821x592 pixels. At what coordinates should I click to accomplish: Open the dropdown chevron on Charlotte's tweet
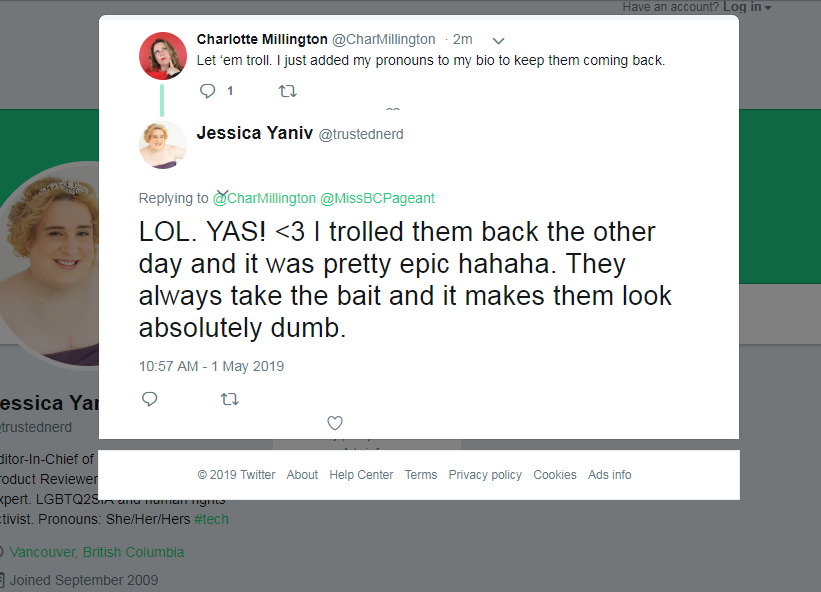click(498, 40)
